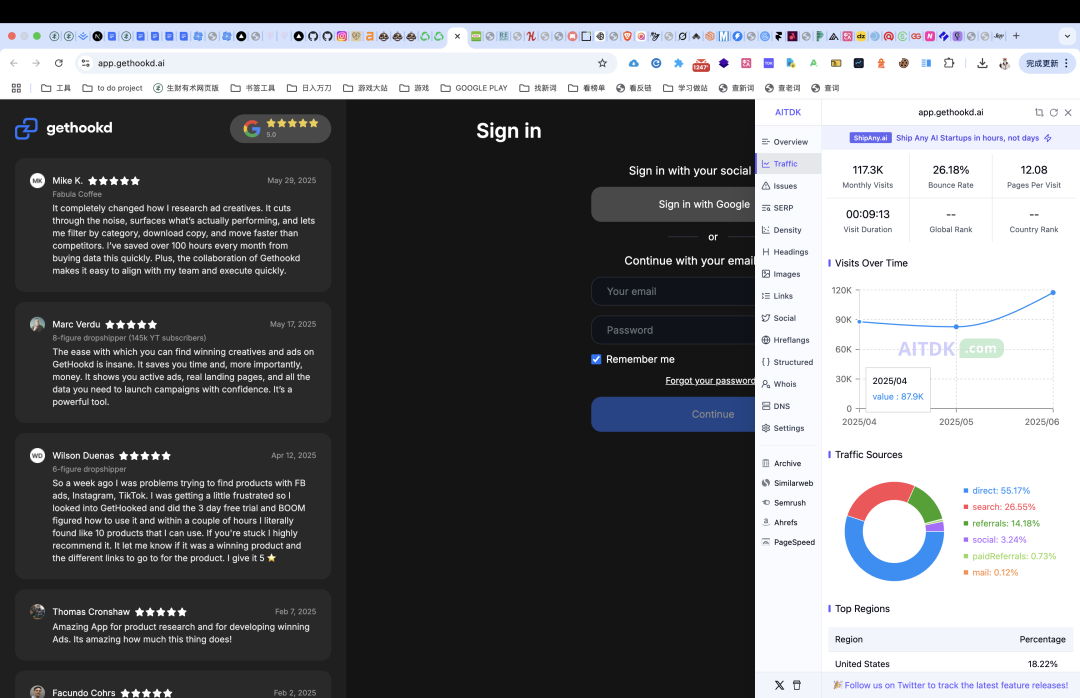Viewport: 1080px width, 698px height.
Task: Open the Images section
Action: pos(781,274)
